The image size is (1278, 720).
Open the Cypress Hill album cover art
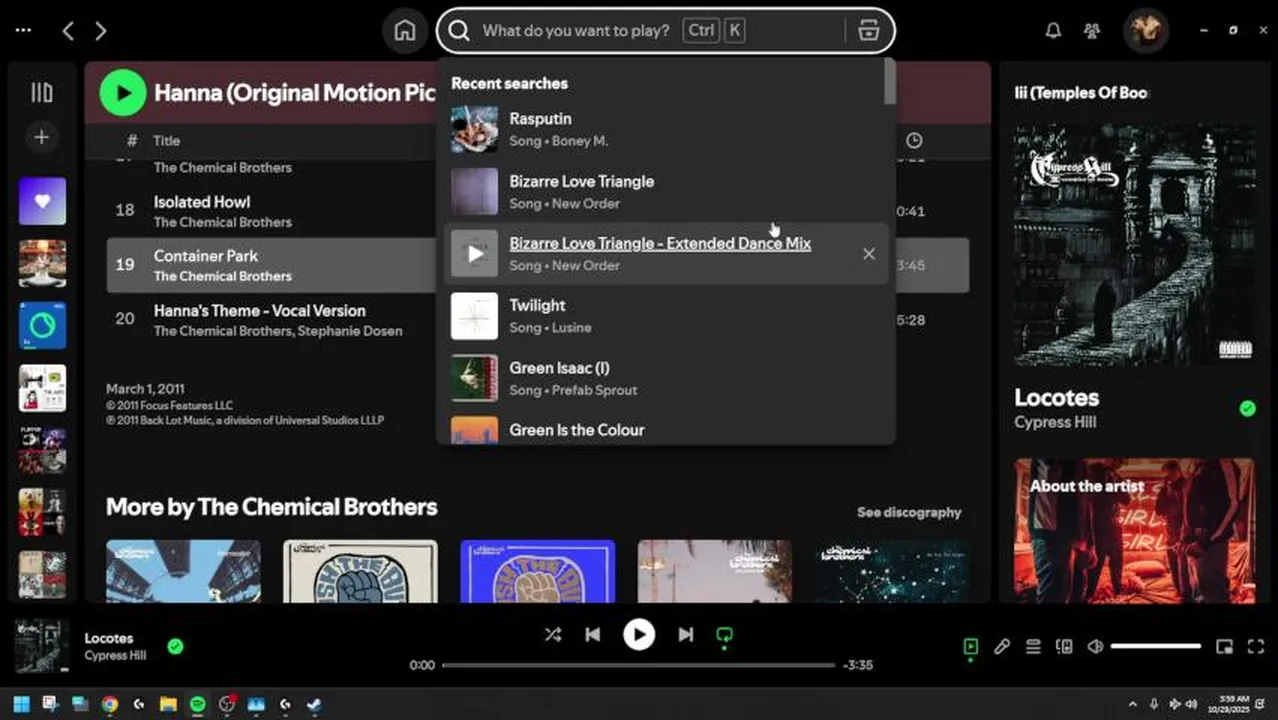[1135, 244]
